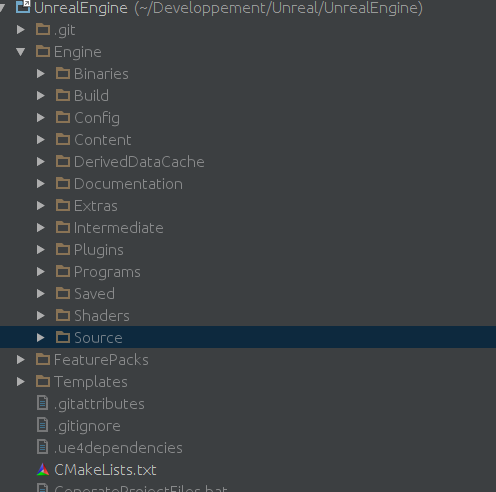Select the Config label

(x=97, y=118)
